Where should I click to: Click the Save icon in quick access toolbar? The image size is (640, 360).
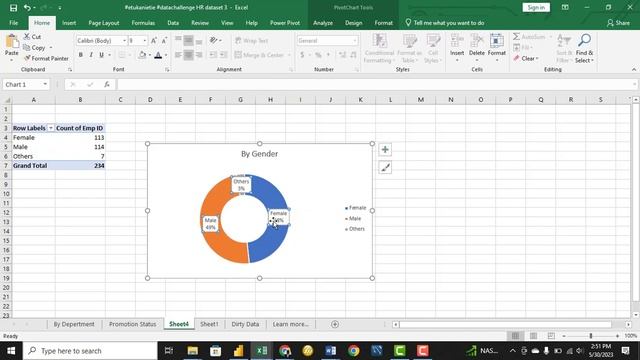(13, 7)
